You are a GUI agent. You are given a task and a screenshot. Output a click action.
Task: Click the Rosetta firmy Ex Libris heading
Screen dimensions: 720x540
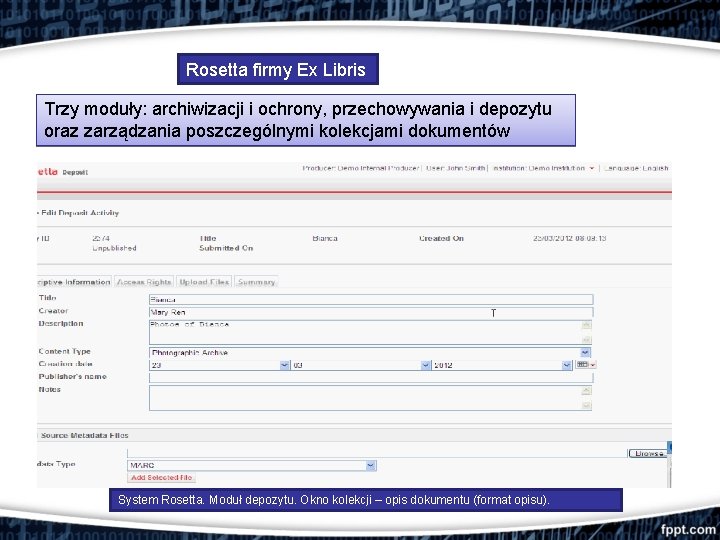[278, 69]
